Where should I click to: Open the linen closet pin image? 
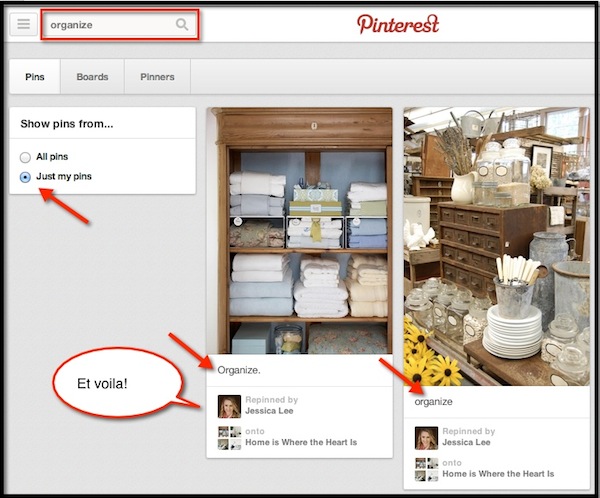(300, 230)
